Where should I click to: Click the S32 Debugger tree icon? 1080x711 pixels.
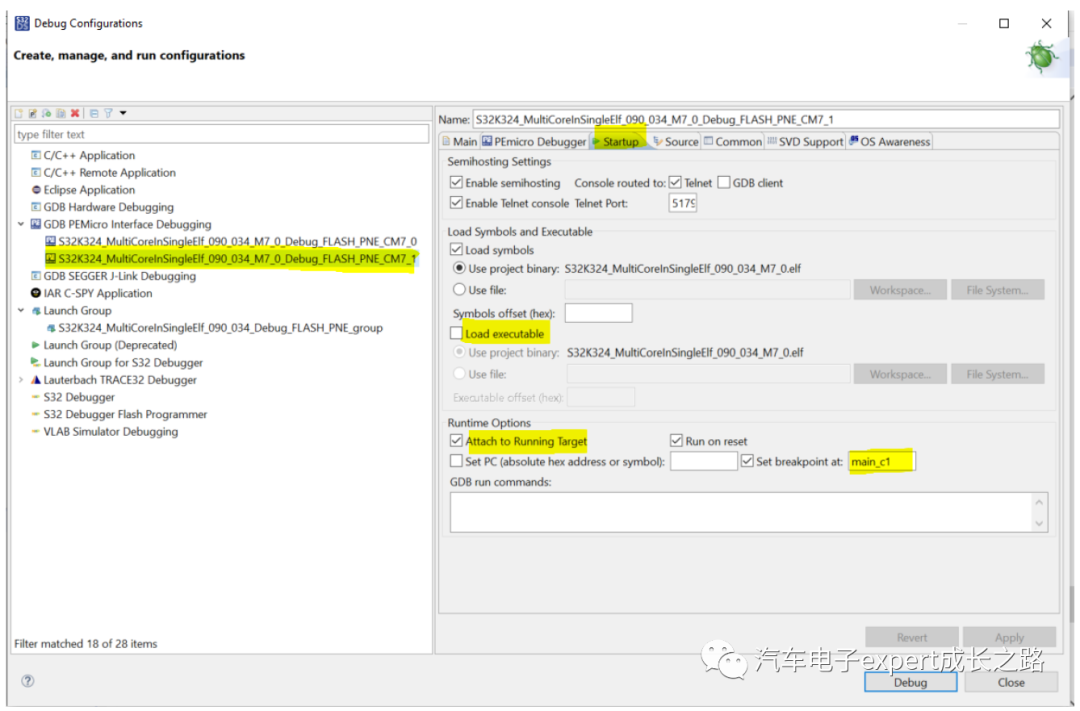pyautogui.click(x=36, y=397)
